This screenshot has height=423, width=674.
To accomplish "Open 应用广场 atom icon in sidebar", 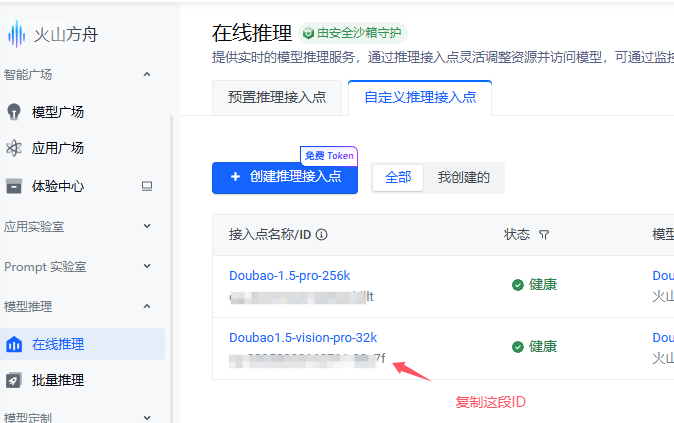I will click(x=14, y=148).
